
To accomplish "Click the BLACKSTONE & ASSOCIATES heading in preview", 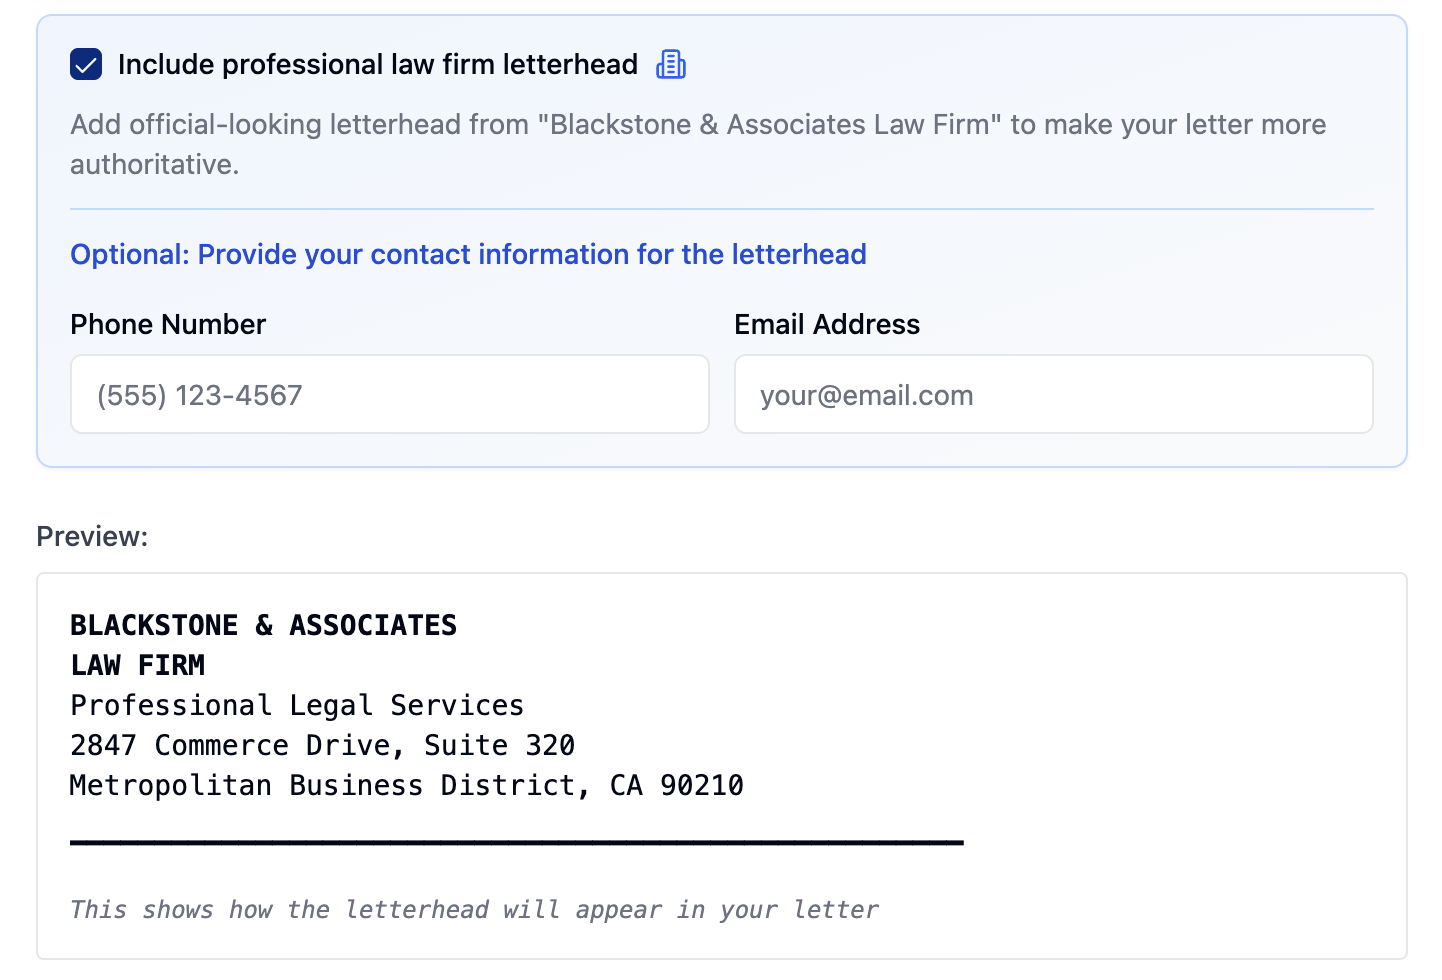I will [x=263, y=625].
